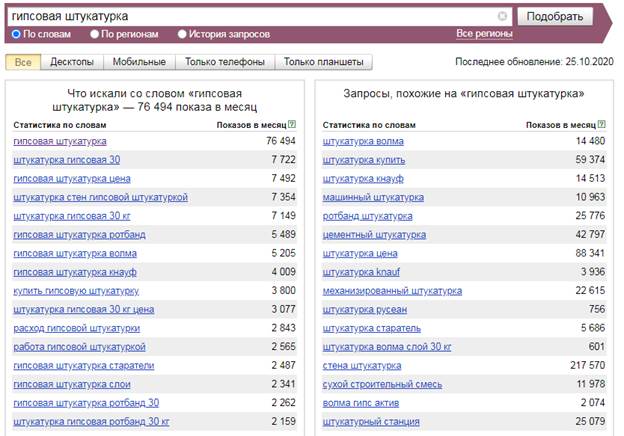This screenshot has height=436, width=624.
Task: Open 'штукатурка гипсовая ротбанд 30 кг' link
Action: pos(92,422)
